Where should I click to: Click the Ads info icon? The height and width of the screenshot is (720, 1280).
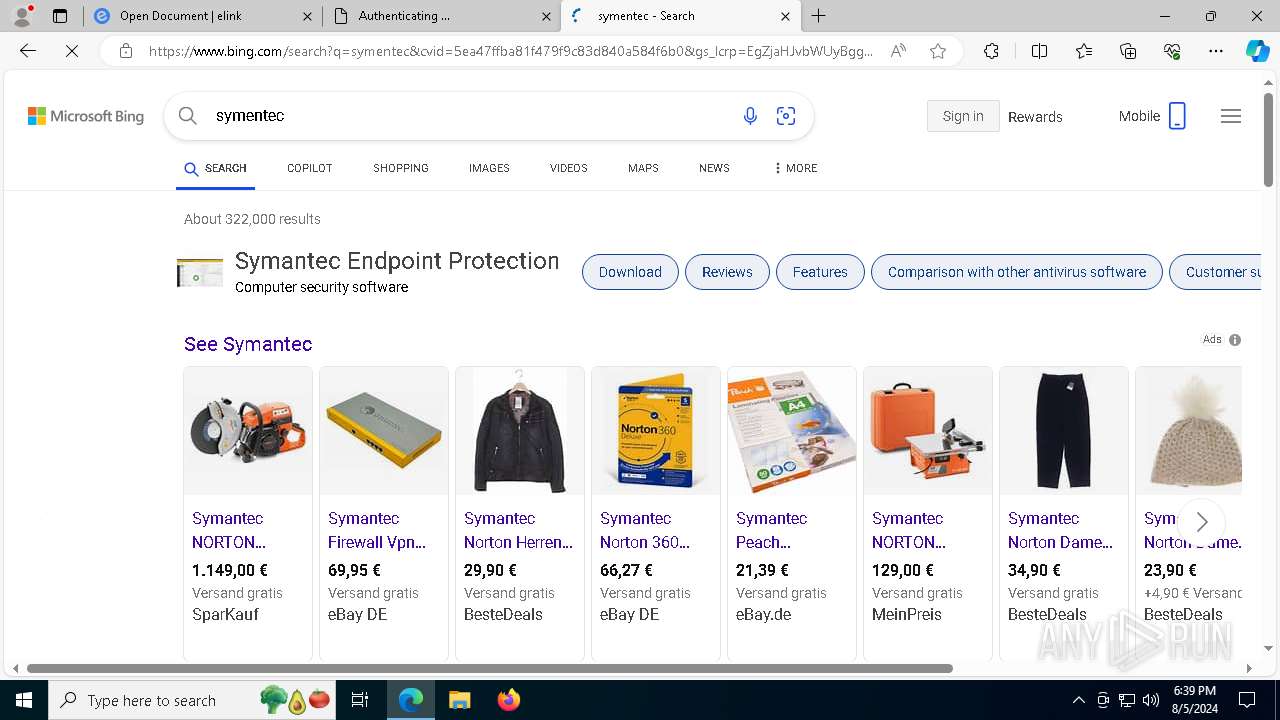pyautogui.click(x=1235, y=340)
